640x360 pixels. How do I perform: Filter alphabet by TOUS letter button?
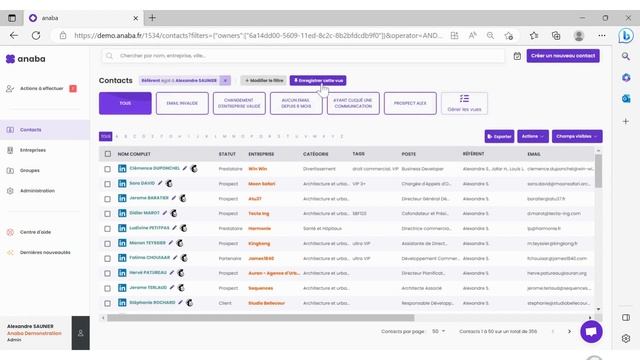click(105, 136)
